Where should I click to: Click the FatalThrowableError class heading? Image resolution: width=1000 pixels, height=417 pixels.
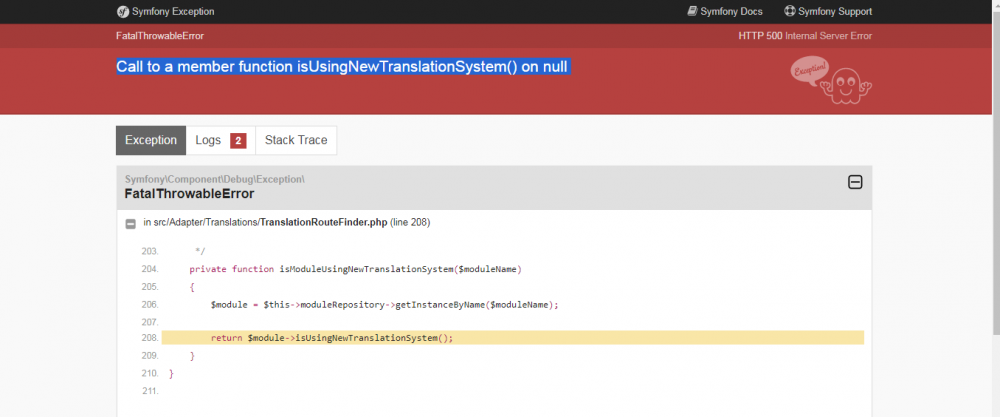[189, 194]
